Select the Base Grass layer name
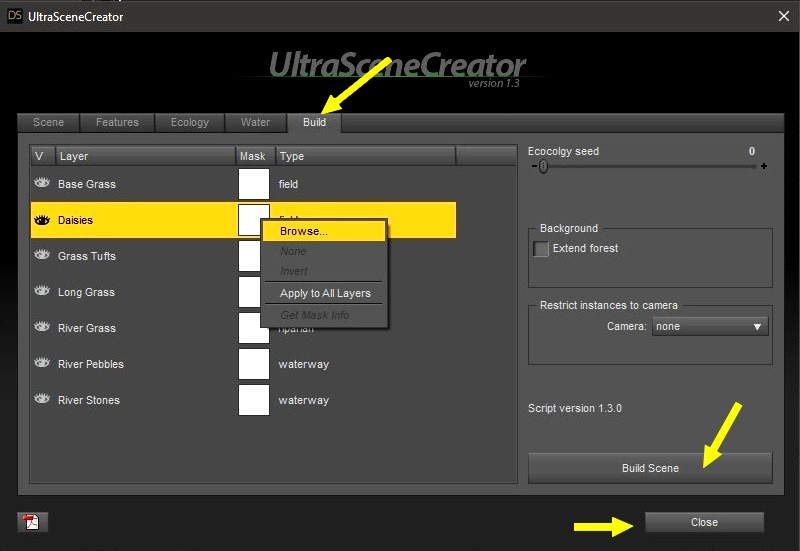The width and height of the screenshot is (800, 551). point(87,184)
